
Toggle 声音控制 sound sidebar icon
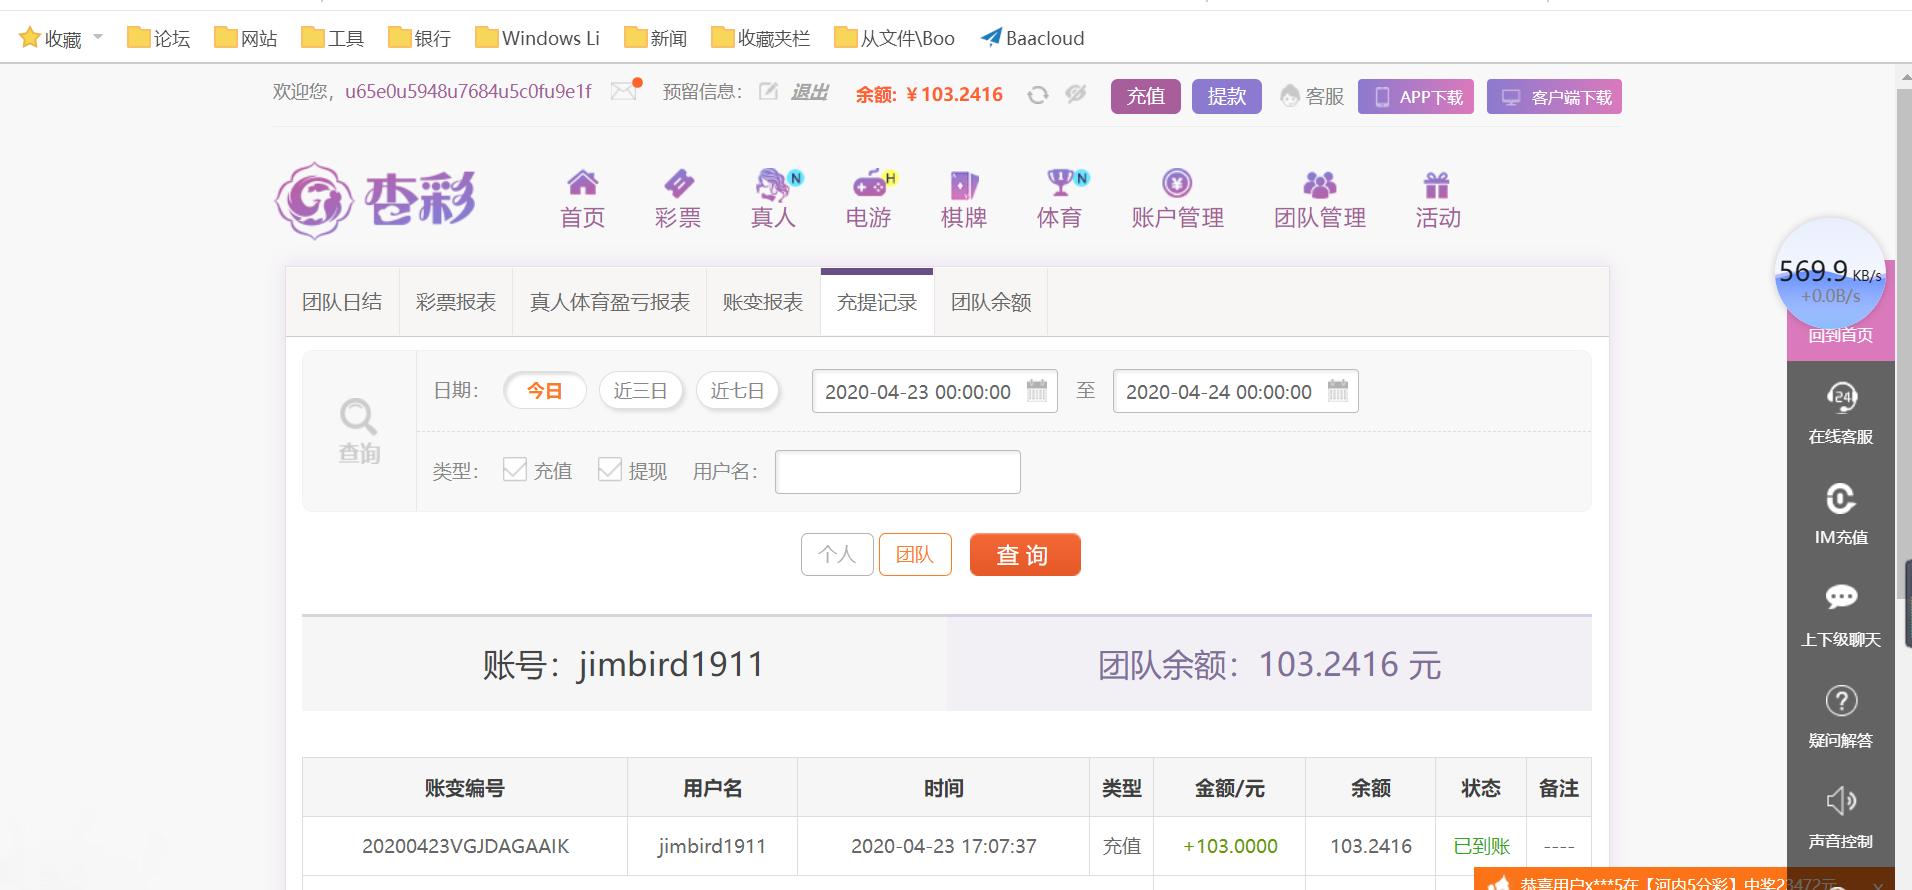pos(1841,800)
